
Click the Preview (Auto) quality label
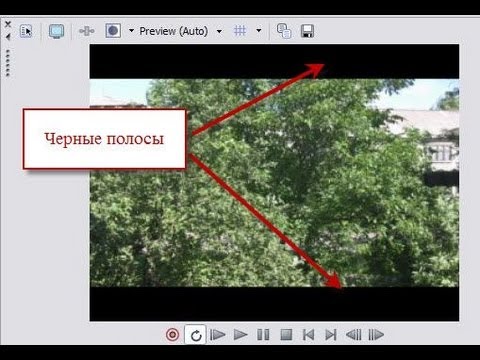tap(174, 31)
